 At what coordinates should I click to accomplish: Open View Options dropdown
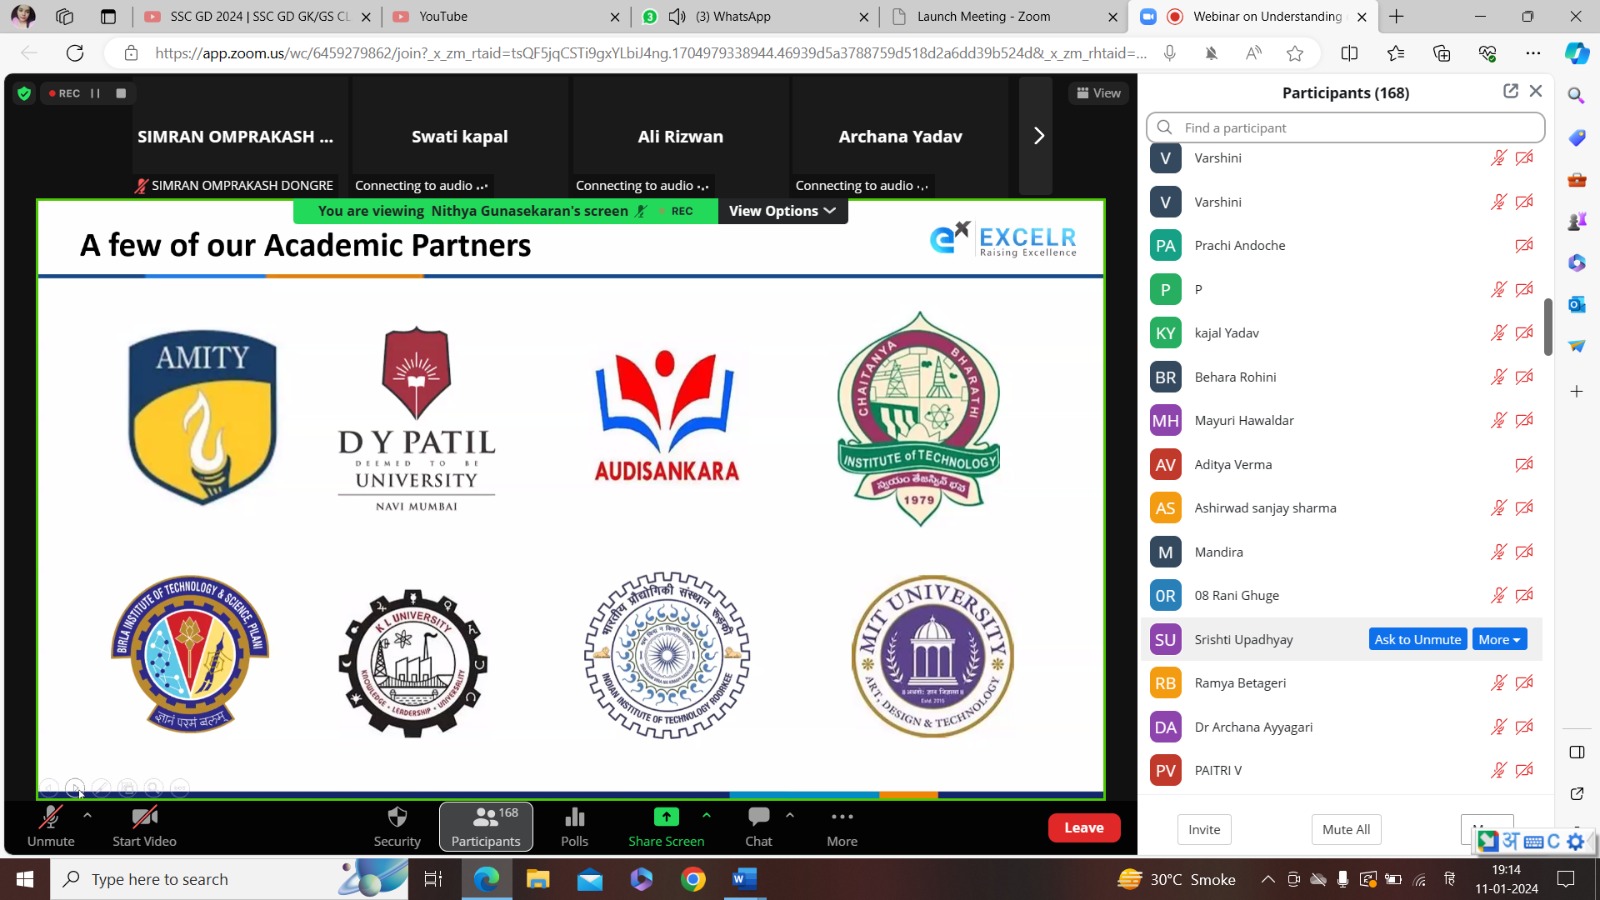(x=782, y=211)
